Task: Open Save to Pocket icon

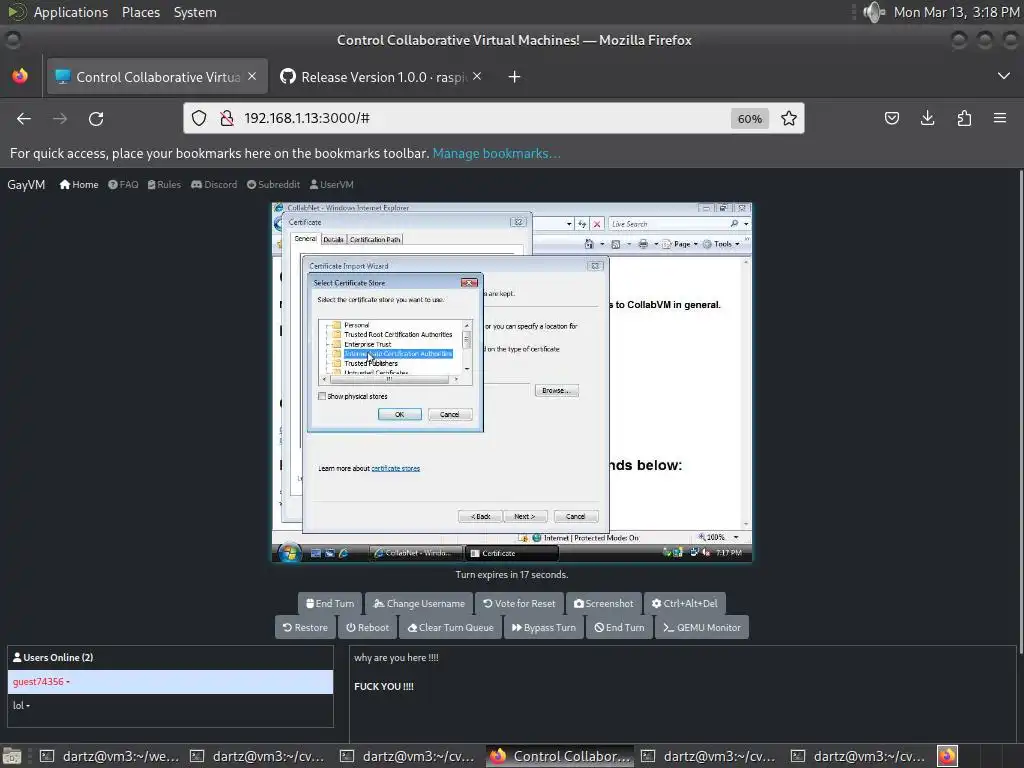Action: (x=891, y=118)
